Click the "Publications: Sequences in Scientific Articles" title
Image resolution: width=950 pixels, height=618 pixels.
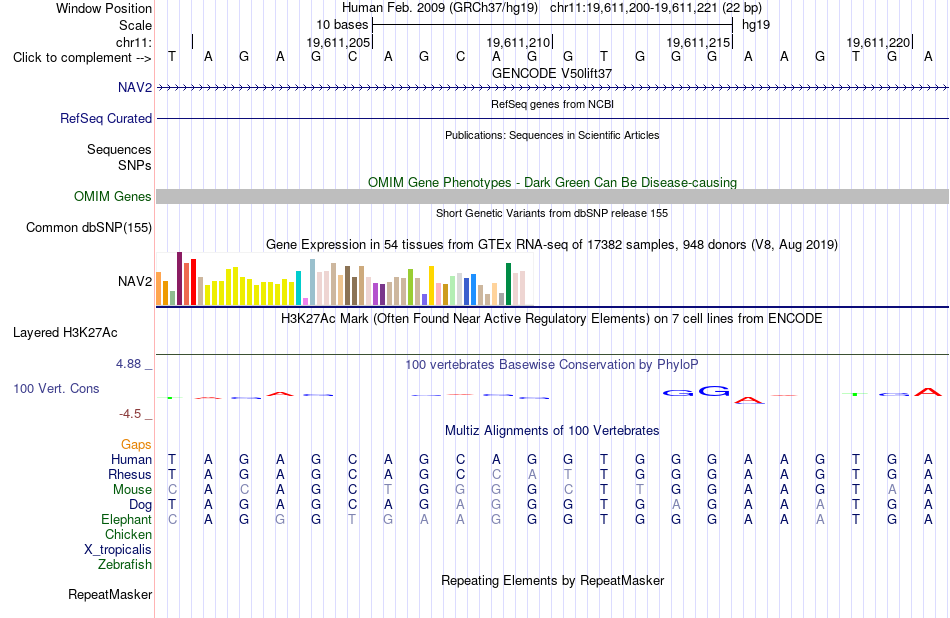pyautogui.click(x=552, y=135)
